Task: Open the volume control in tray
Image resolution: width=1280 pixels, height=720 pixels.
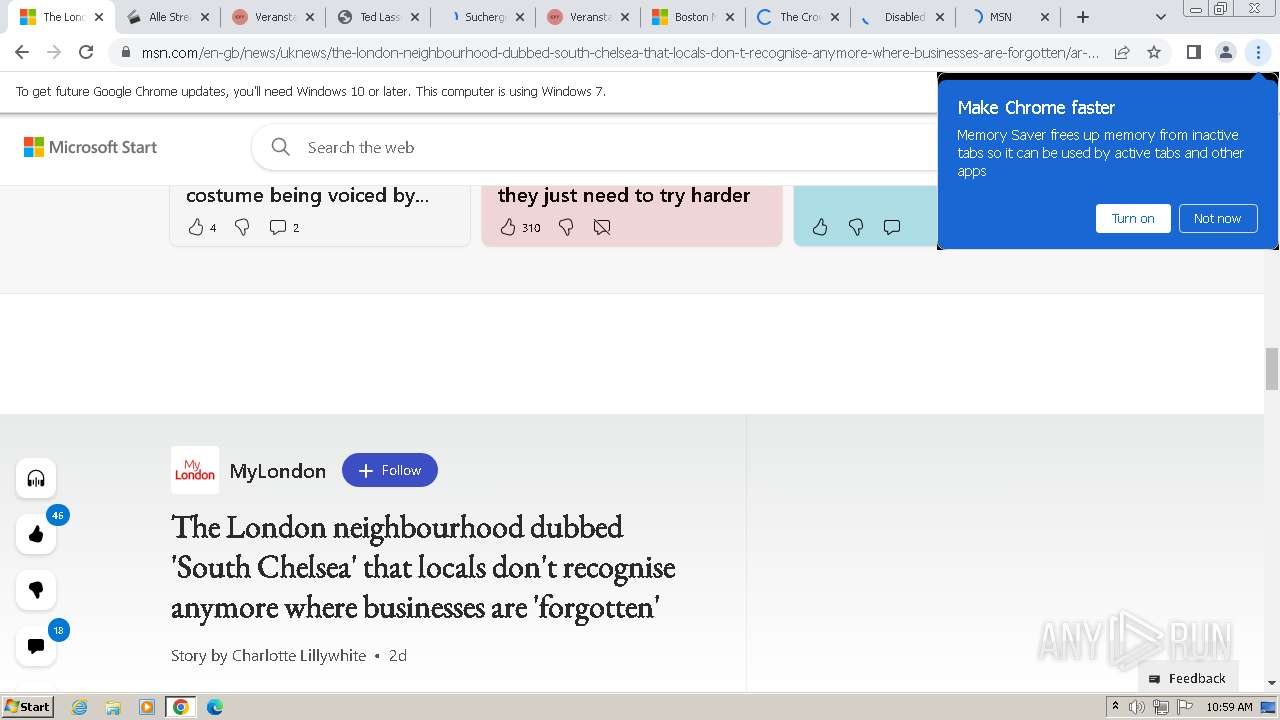Action: (x=1137, y=707)
